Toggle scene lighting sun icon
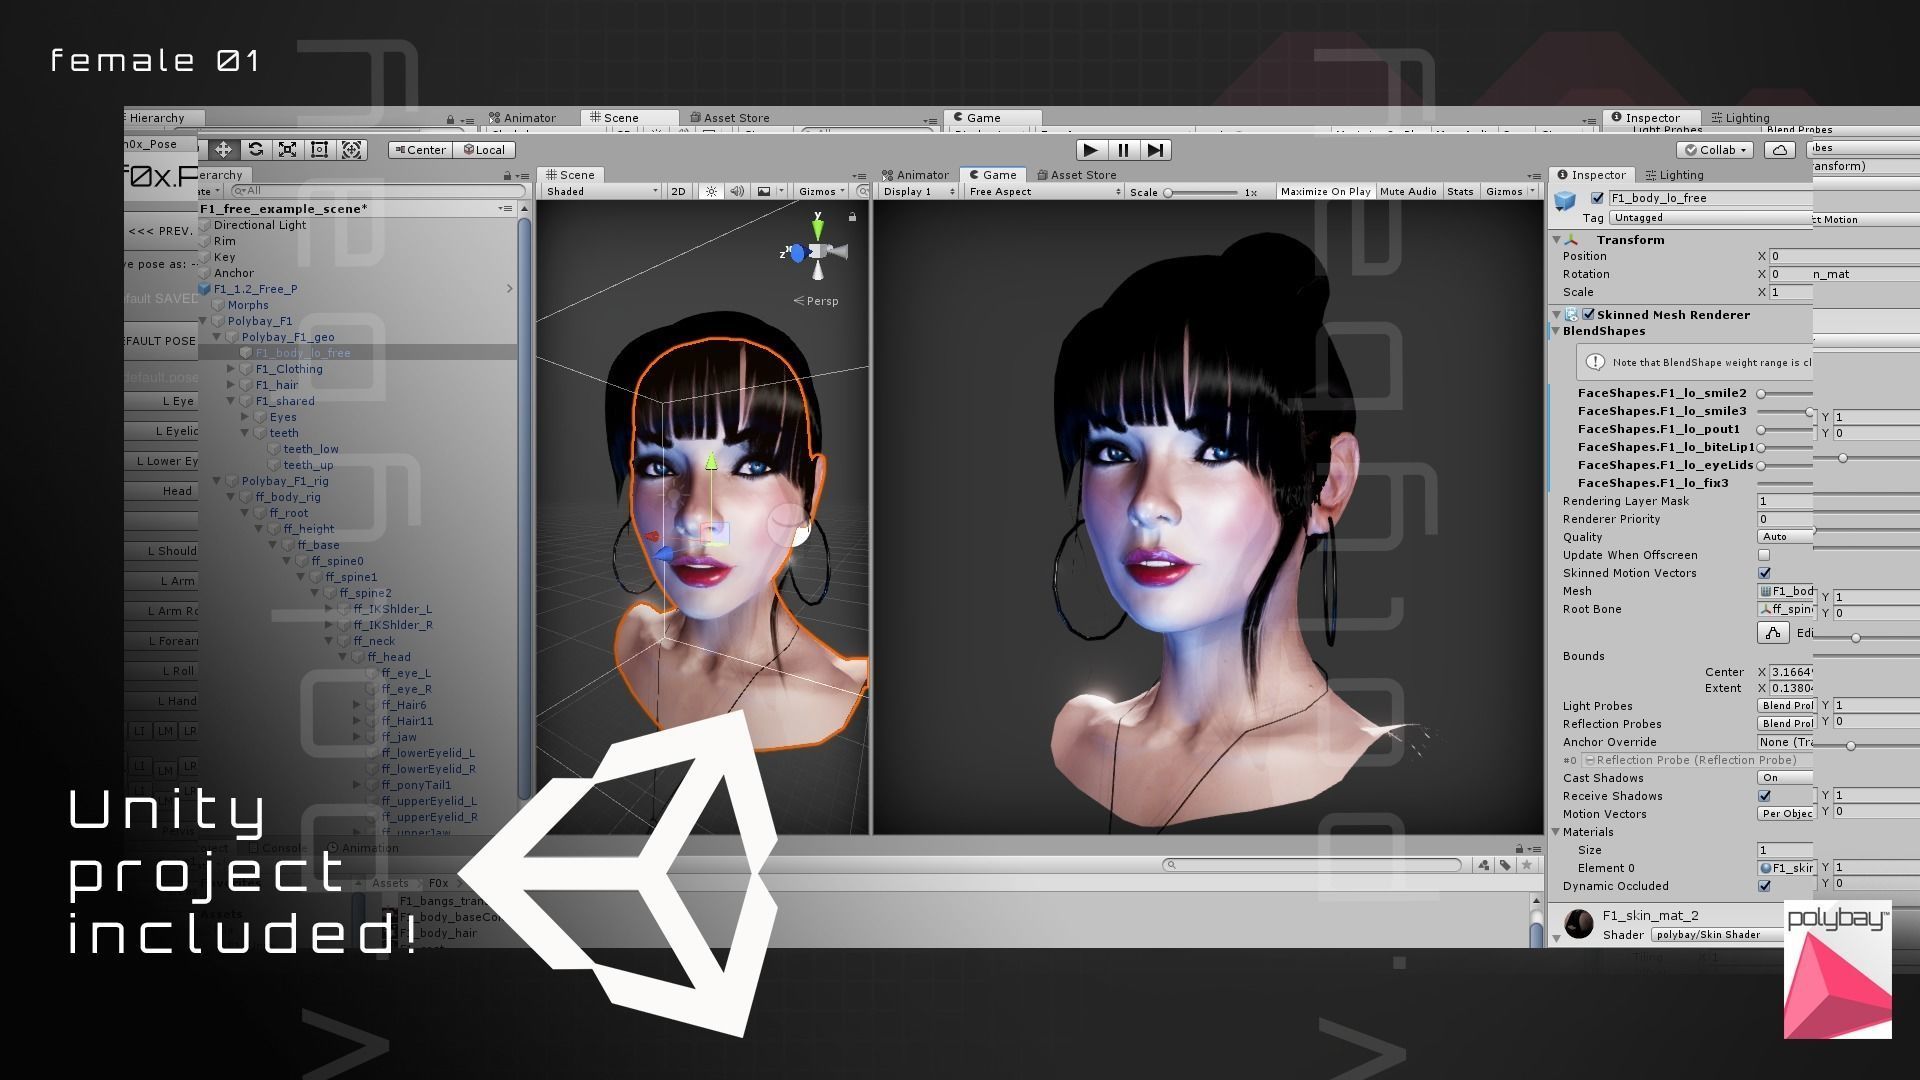1920x1080 pixels. click(x=711, y=192)
